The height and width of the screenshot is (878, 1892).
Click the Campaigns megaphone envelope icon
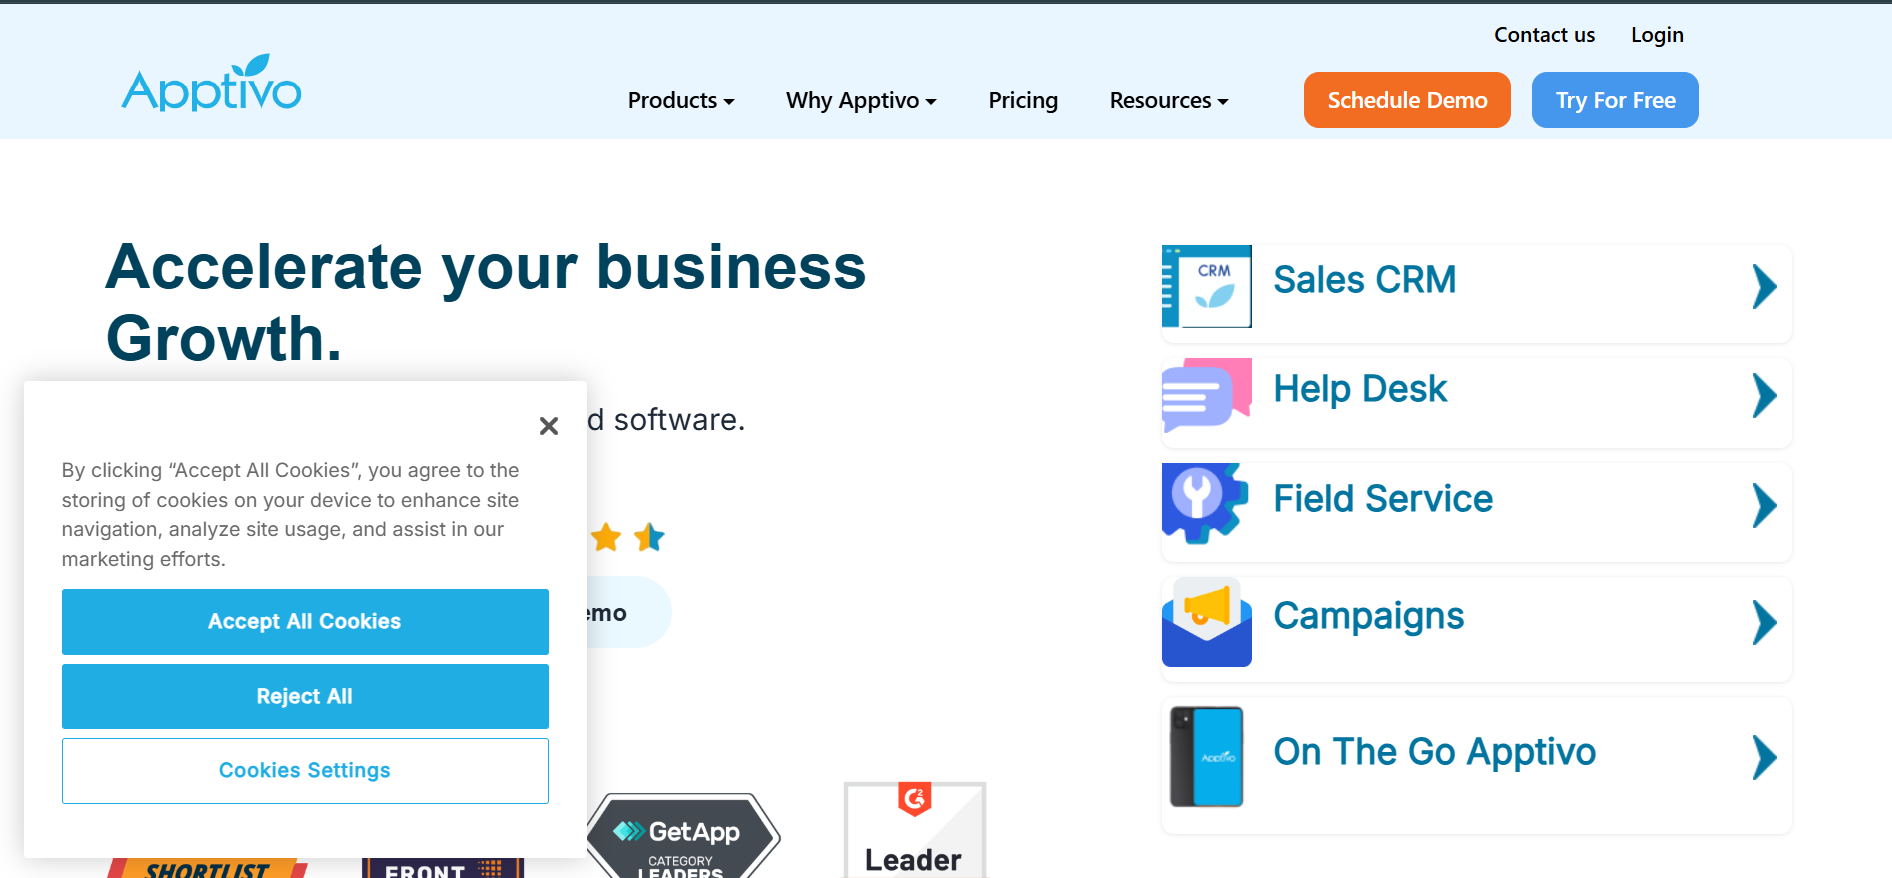pyautogui.click(x=1207, y=622)
